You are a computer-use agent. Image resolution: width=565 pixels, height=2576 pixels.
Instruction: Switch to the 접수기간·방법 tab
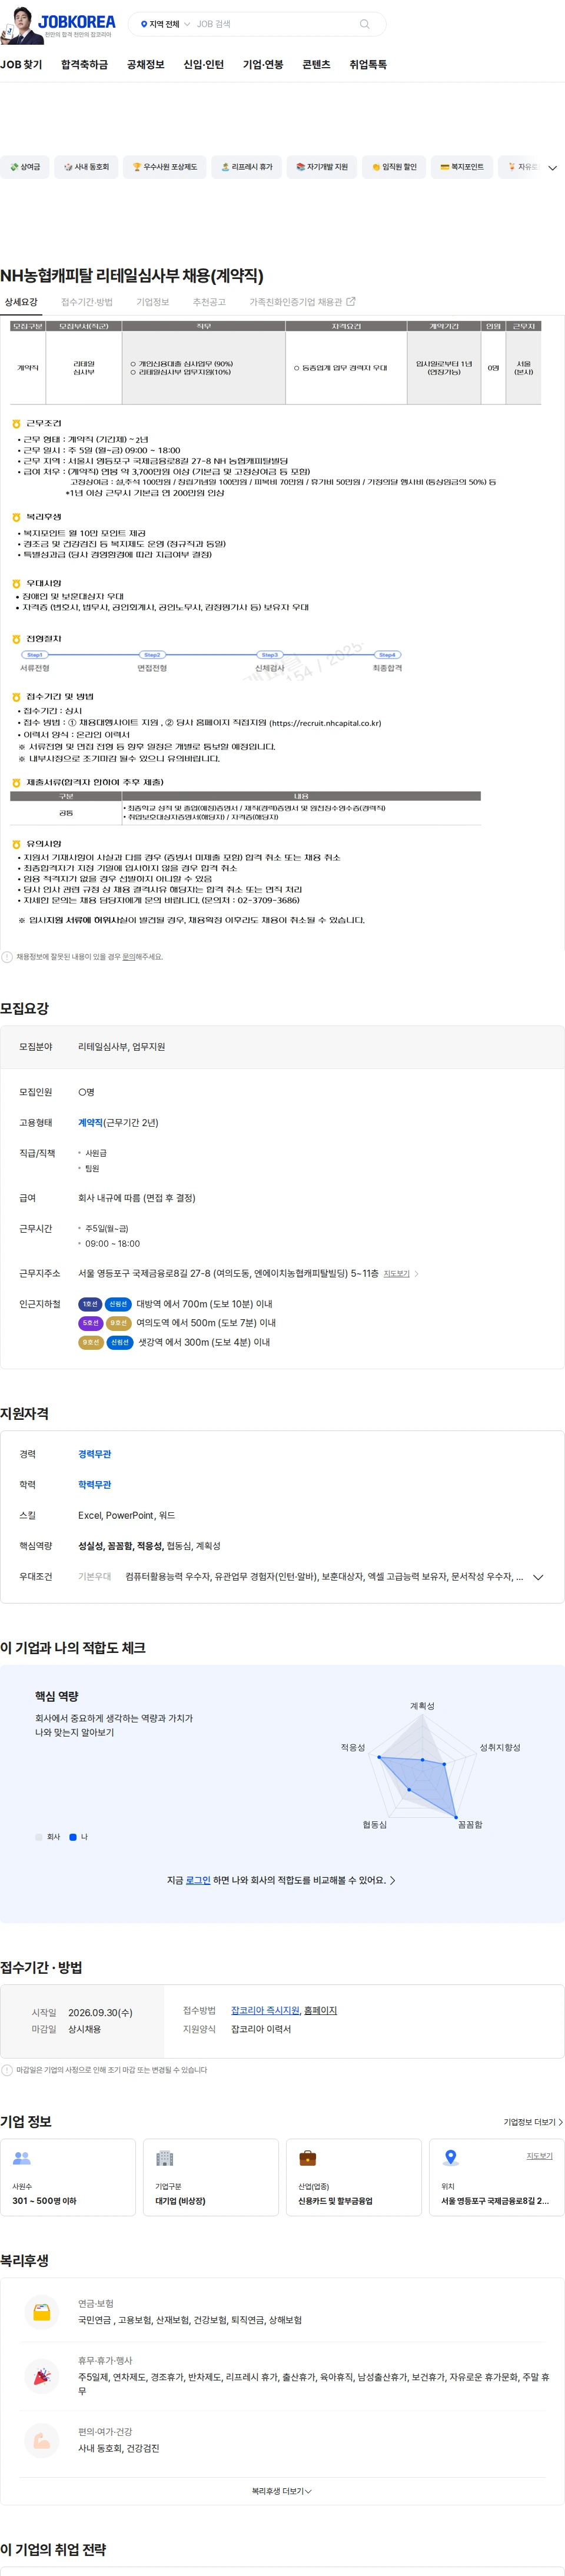(x=87, y=302)
